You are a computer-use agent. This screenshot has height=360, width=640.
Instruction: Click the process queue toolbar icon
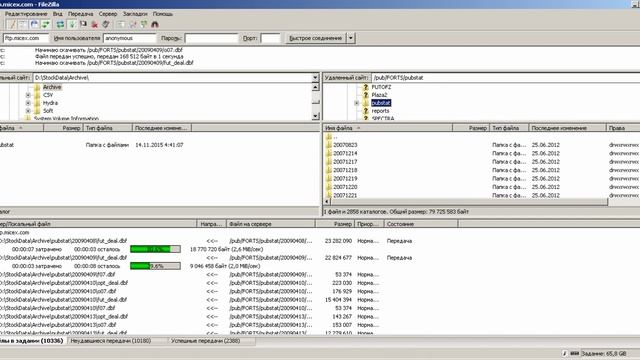point(72,24)
